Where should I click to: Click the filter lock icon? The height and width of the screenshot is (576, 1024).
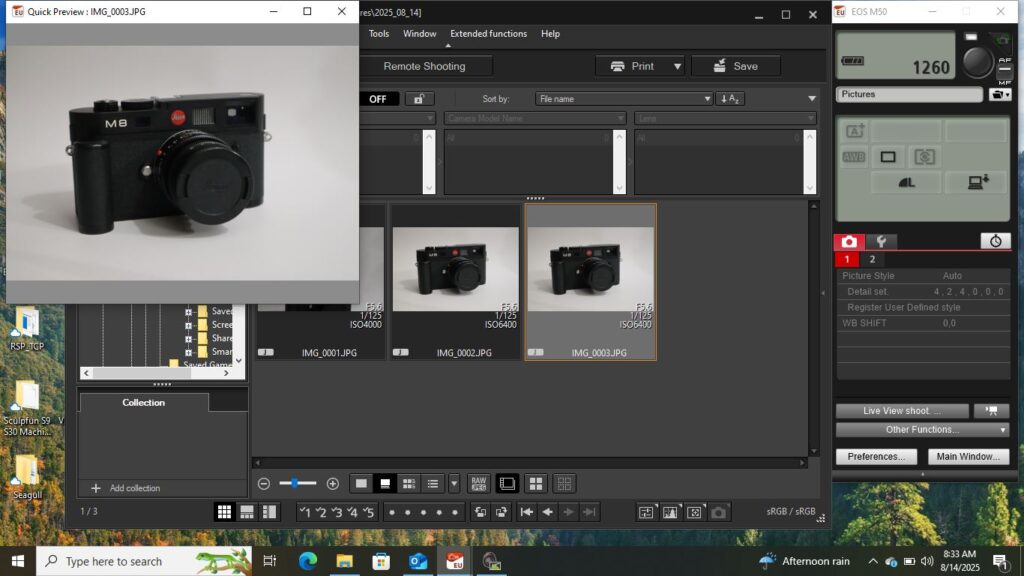(419, 99)
